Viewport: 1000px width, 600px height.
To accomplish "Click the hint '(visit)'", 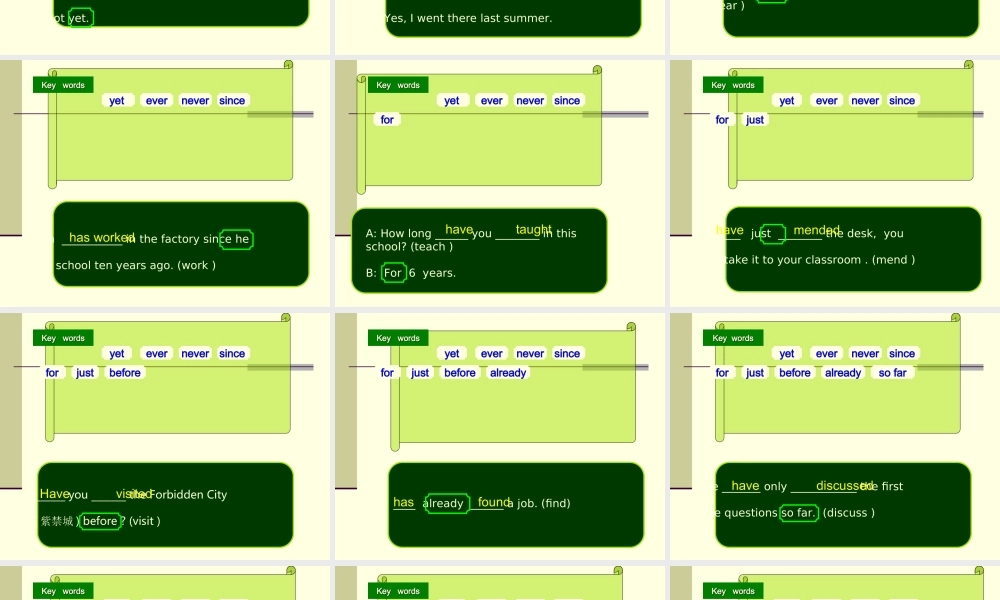I will coord(145,522).
